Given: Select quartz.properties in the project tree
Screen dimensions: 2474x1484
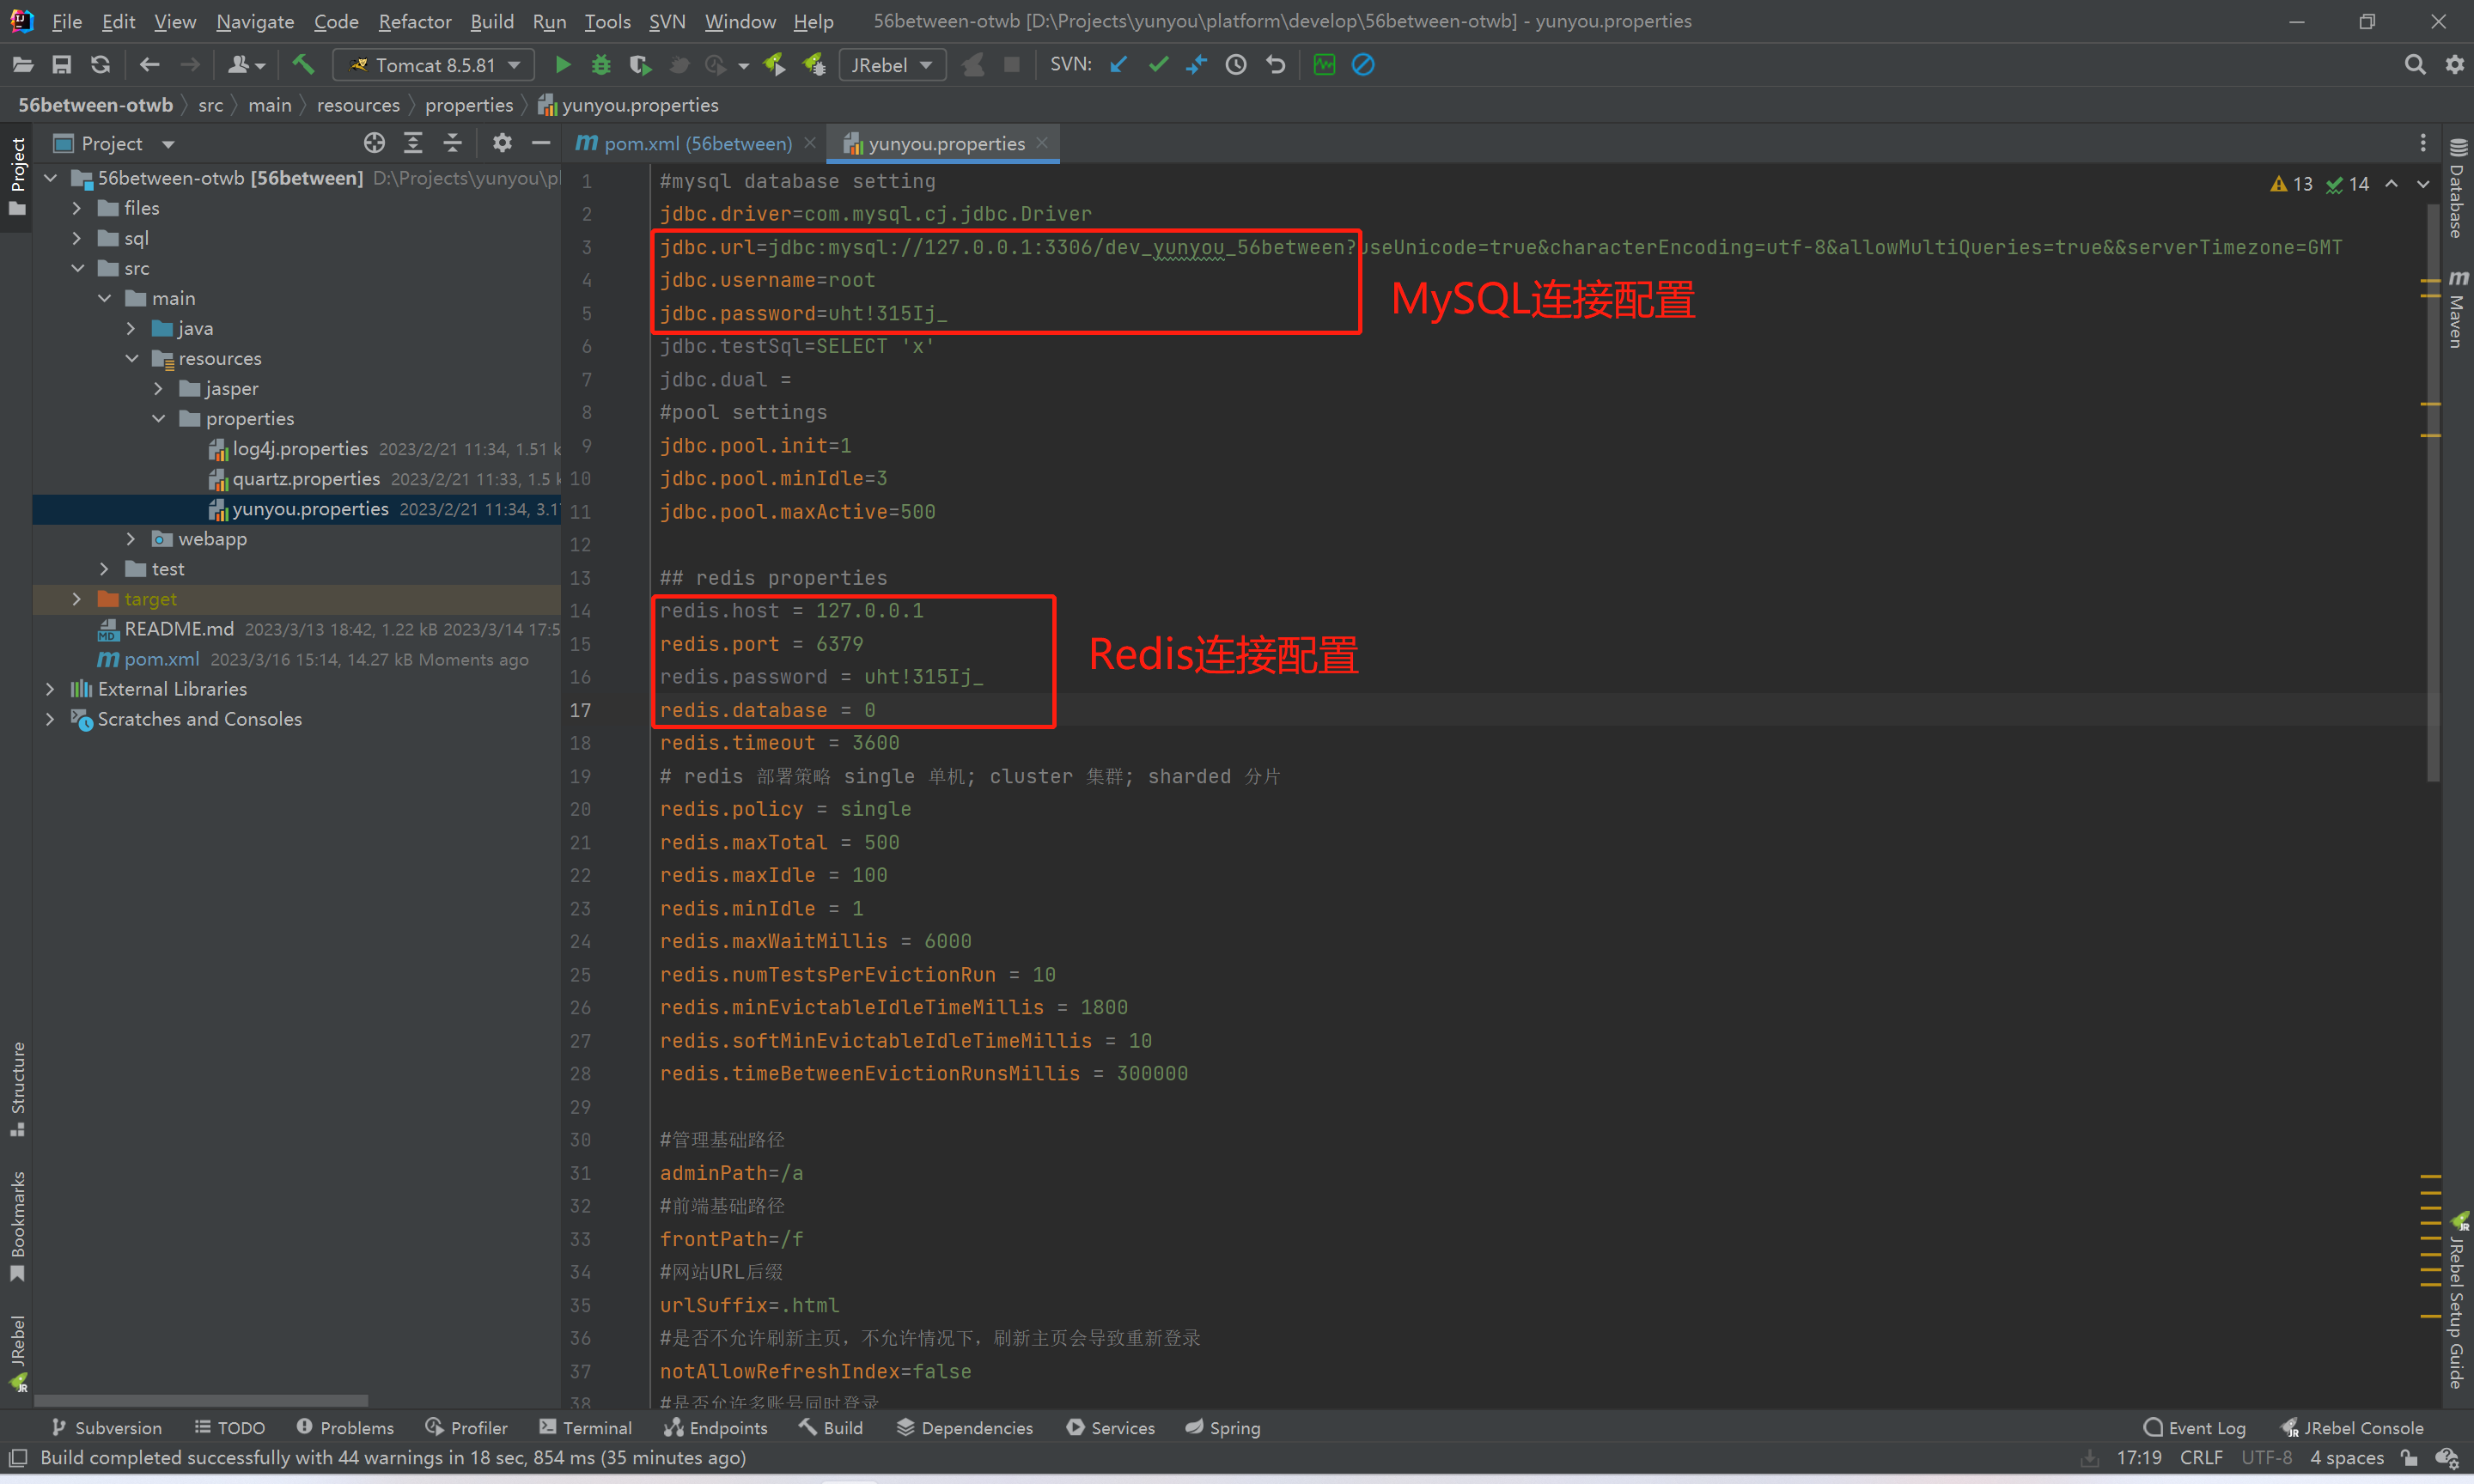Looking at the screenshot, I should [x=306, y=479].
